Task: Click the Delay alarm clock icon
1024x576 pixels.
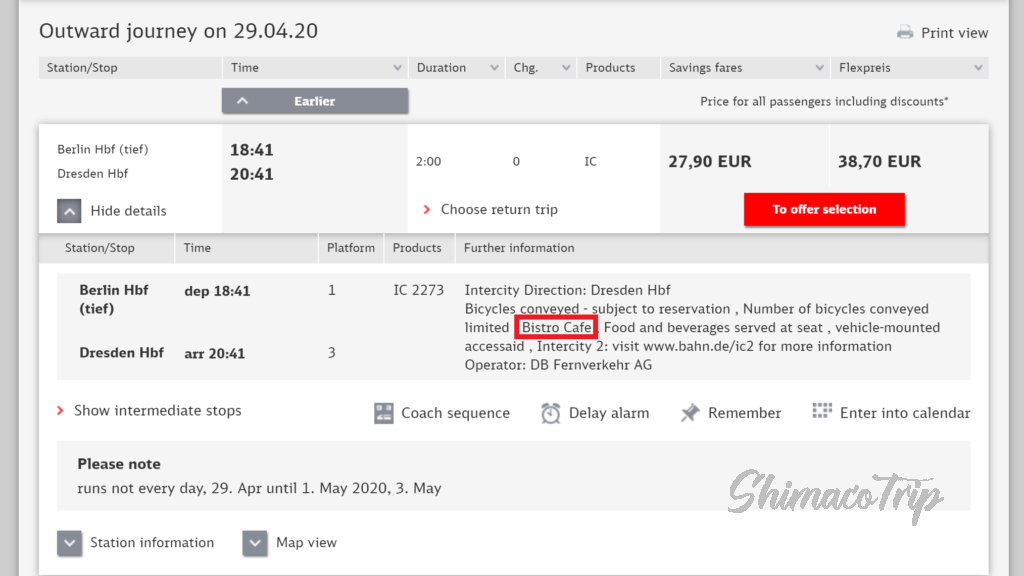Action: coord(551,413)
